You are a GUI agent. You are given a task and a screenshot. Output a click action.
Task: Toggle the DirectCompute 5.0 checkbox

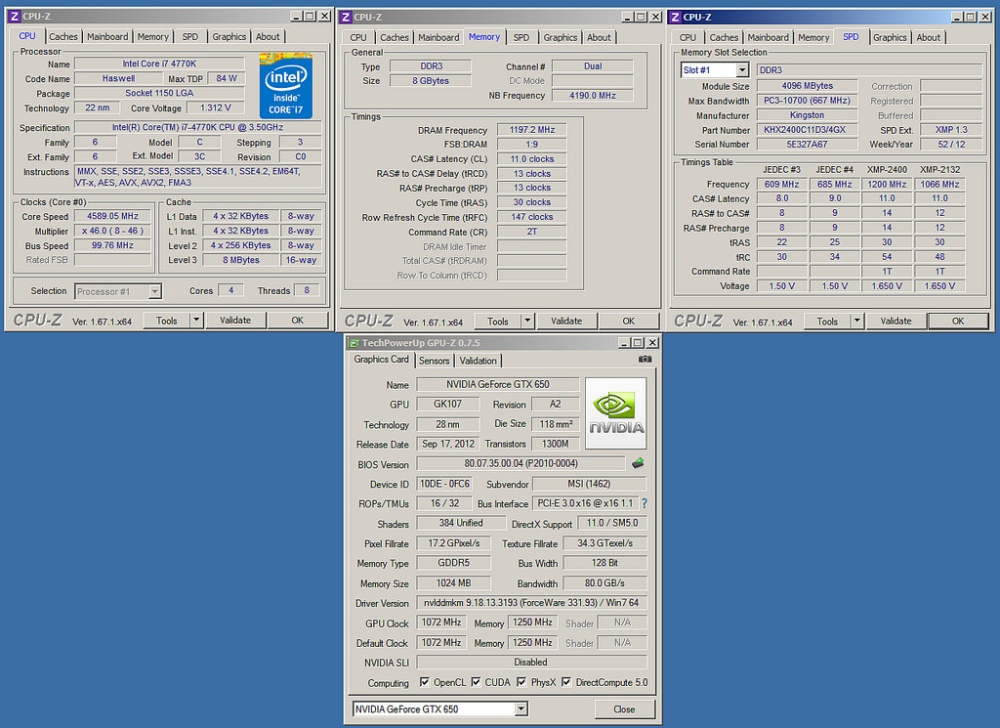click(x=566, y=682)
